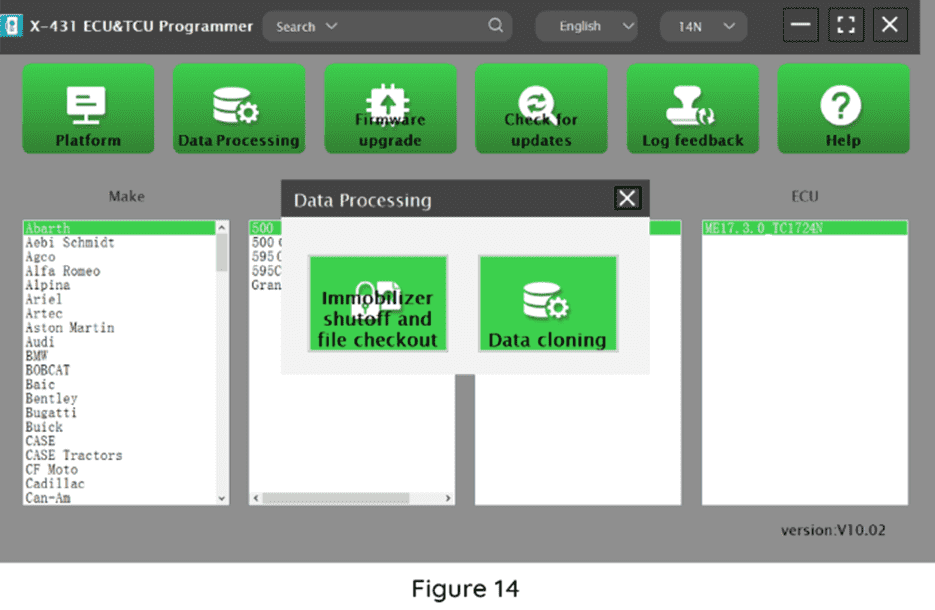935x610 pixels.
Task: Select Agco in Make list
Action: coord(119,256)
